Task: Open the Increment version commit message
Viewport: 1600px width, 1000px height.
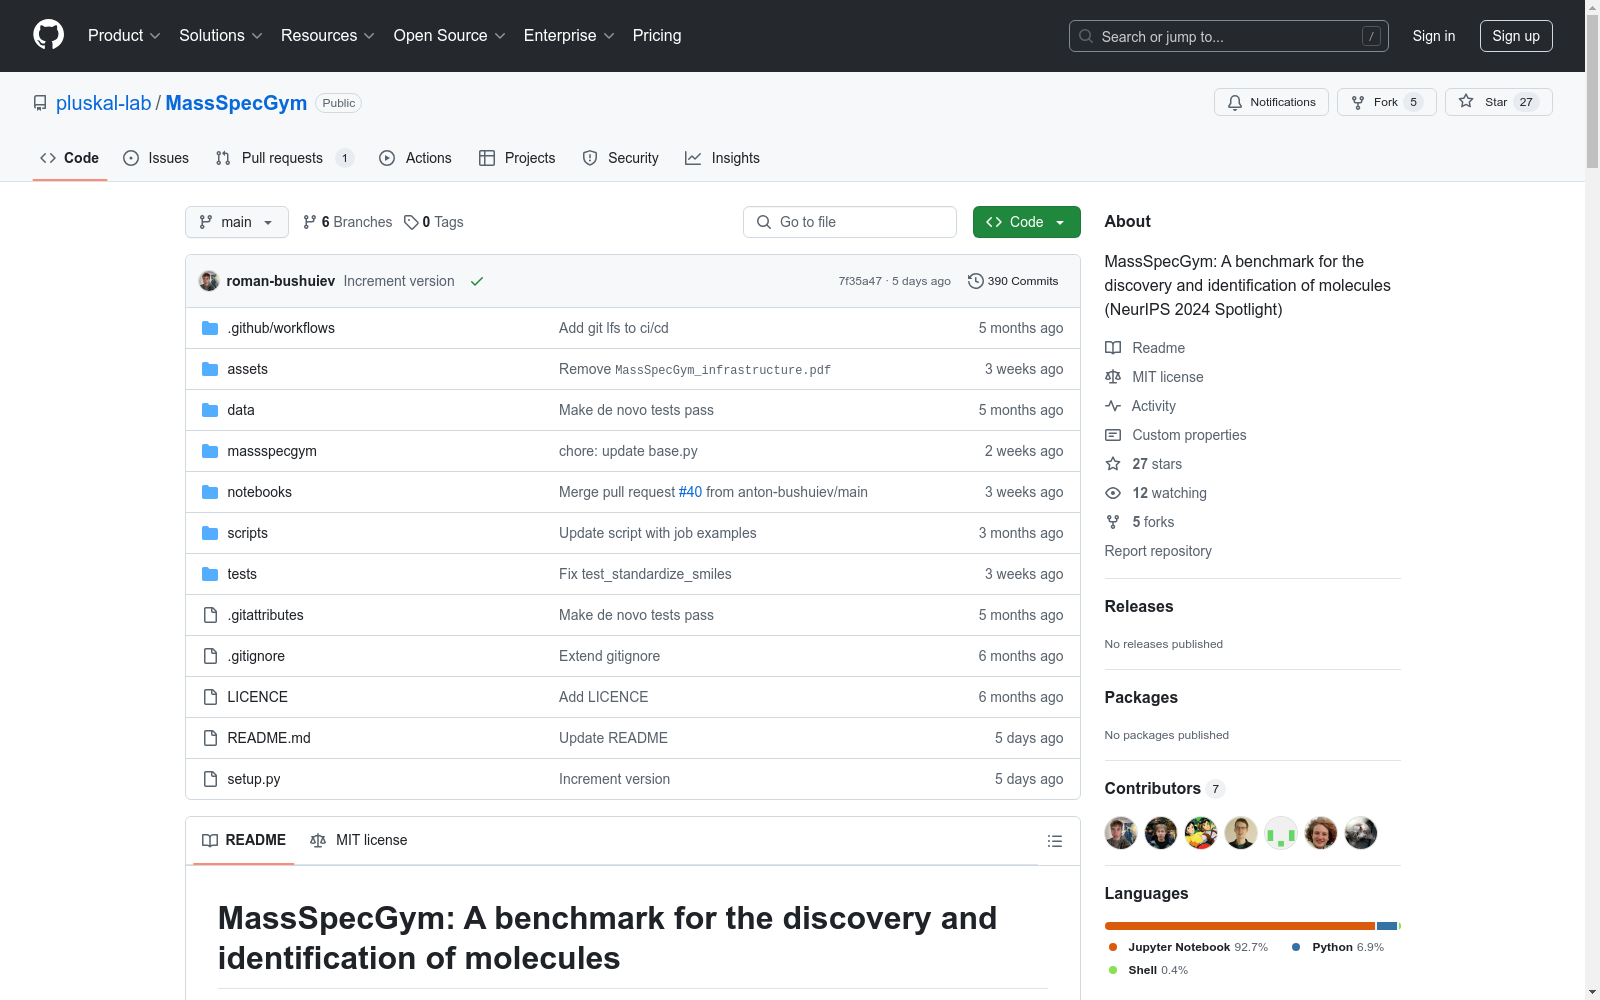Action: tap(399, 281)
